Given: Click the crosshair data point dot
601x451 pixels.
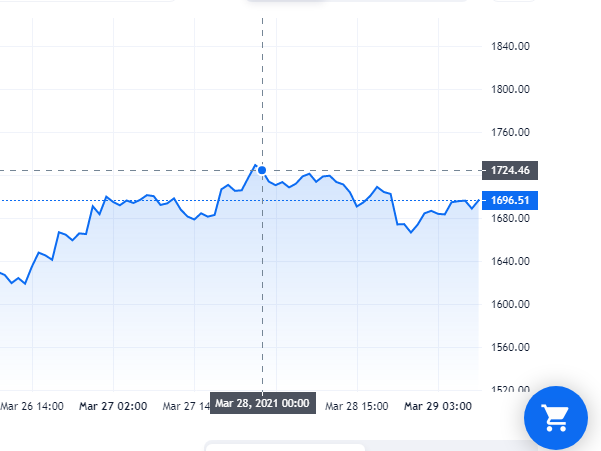Looking at the screenshot, I should click(x=262, y=170).
